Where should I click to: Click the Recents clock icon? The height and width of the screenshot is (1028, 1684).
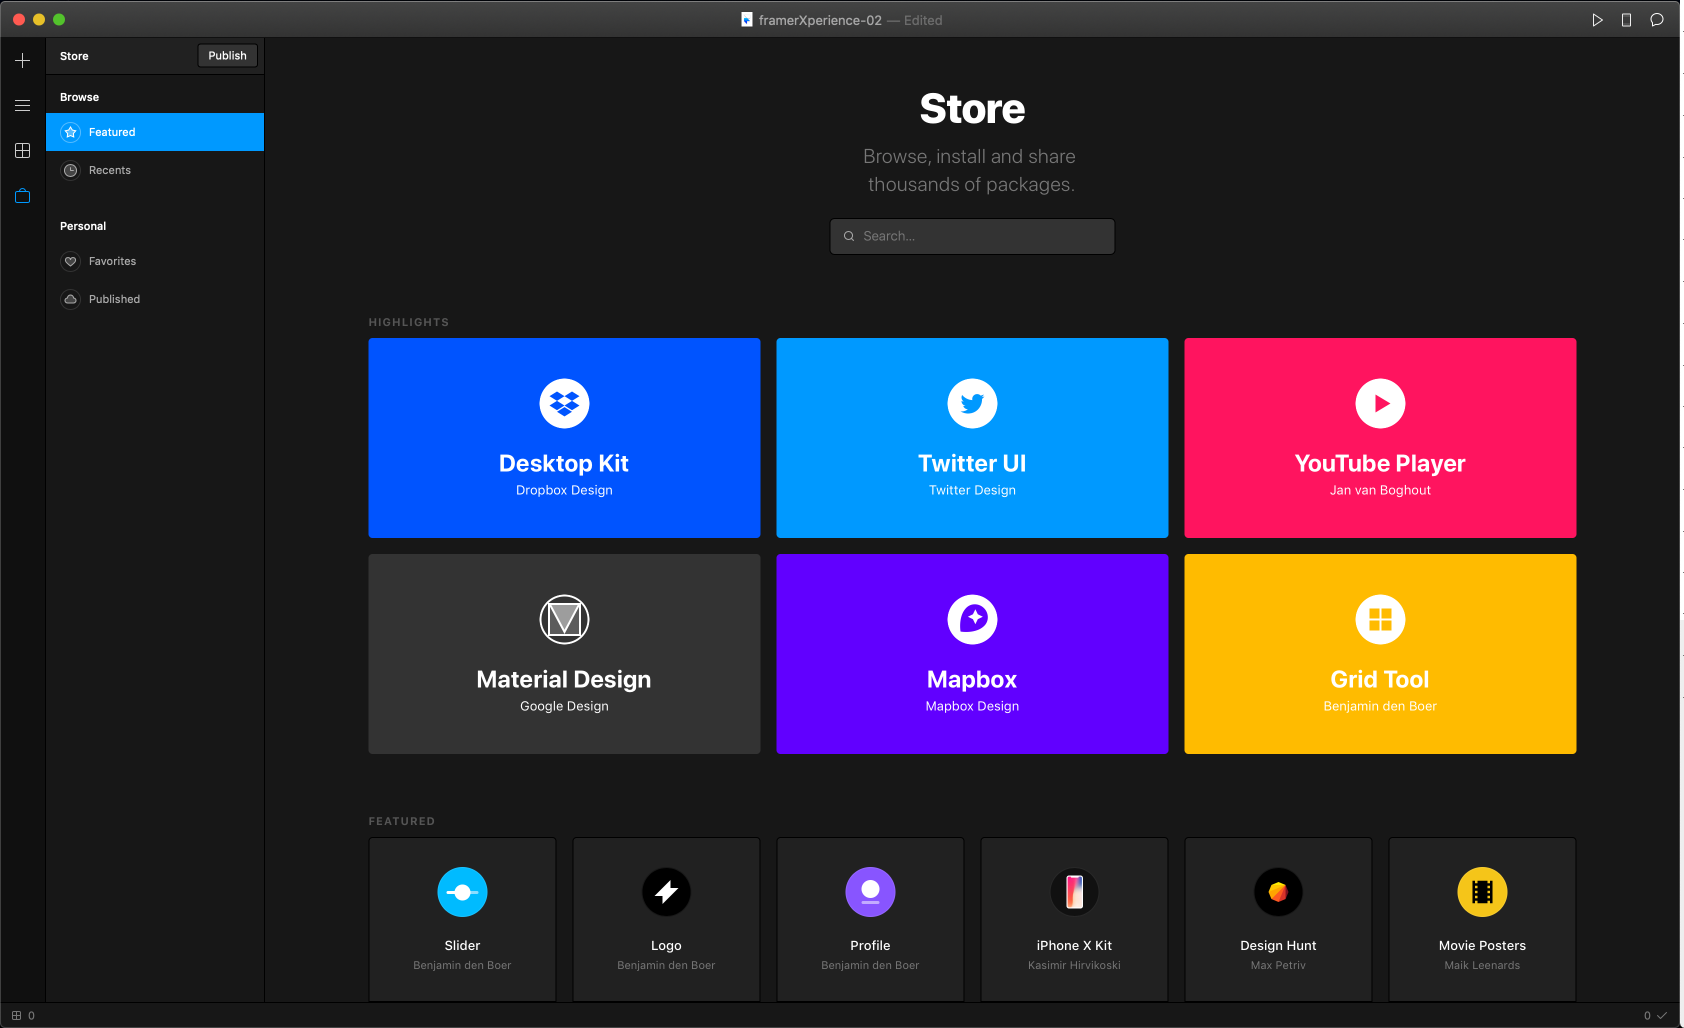pyautogui.click(x=70, y=170)
